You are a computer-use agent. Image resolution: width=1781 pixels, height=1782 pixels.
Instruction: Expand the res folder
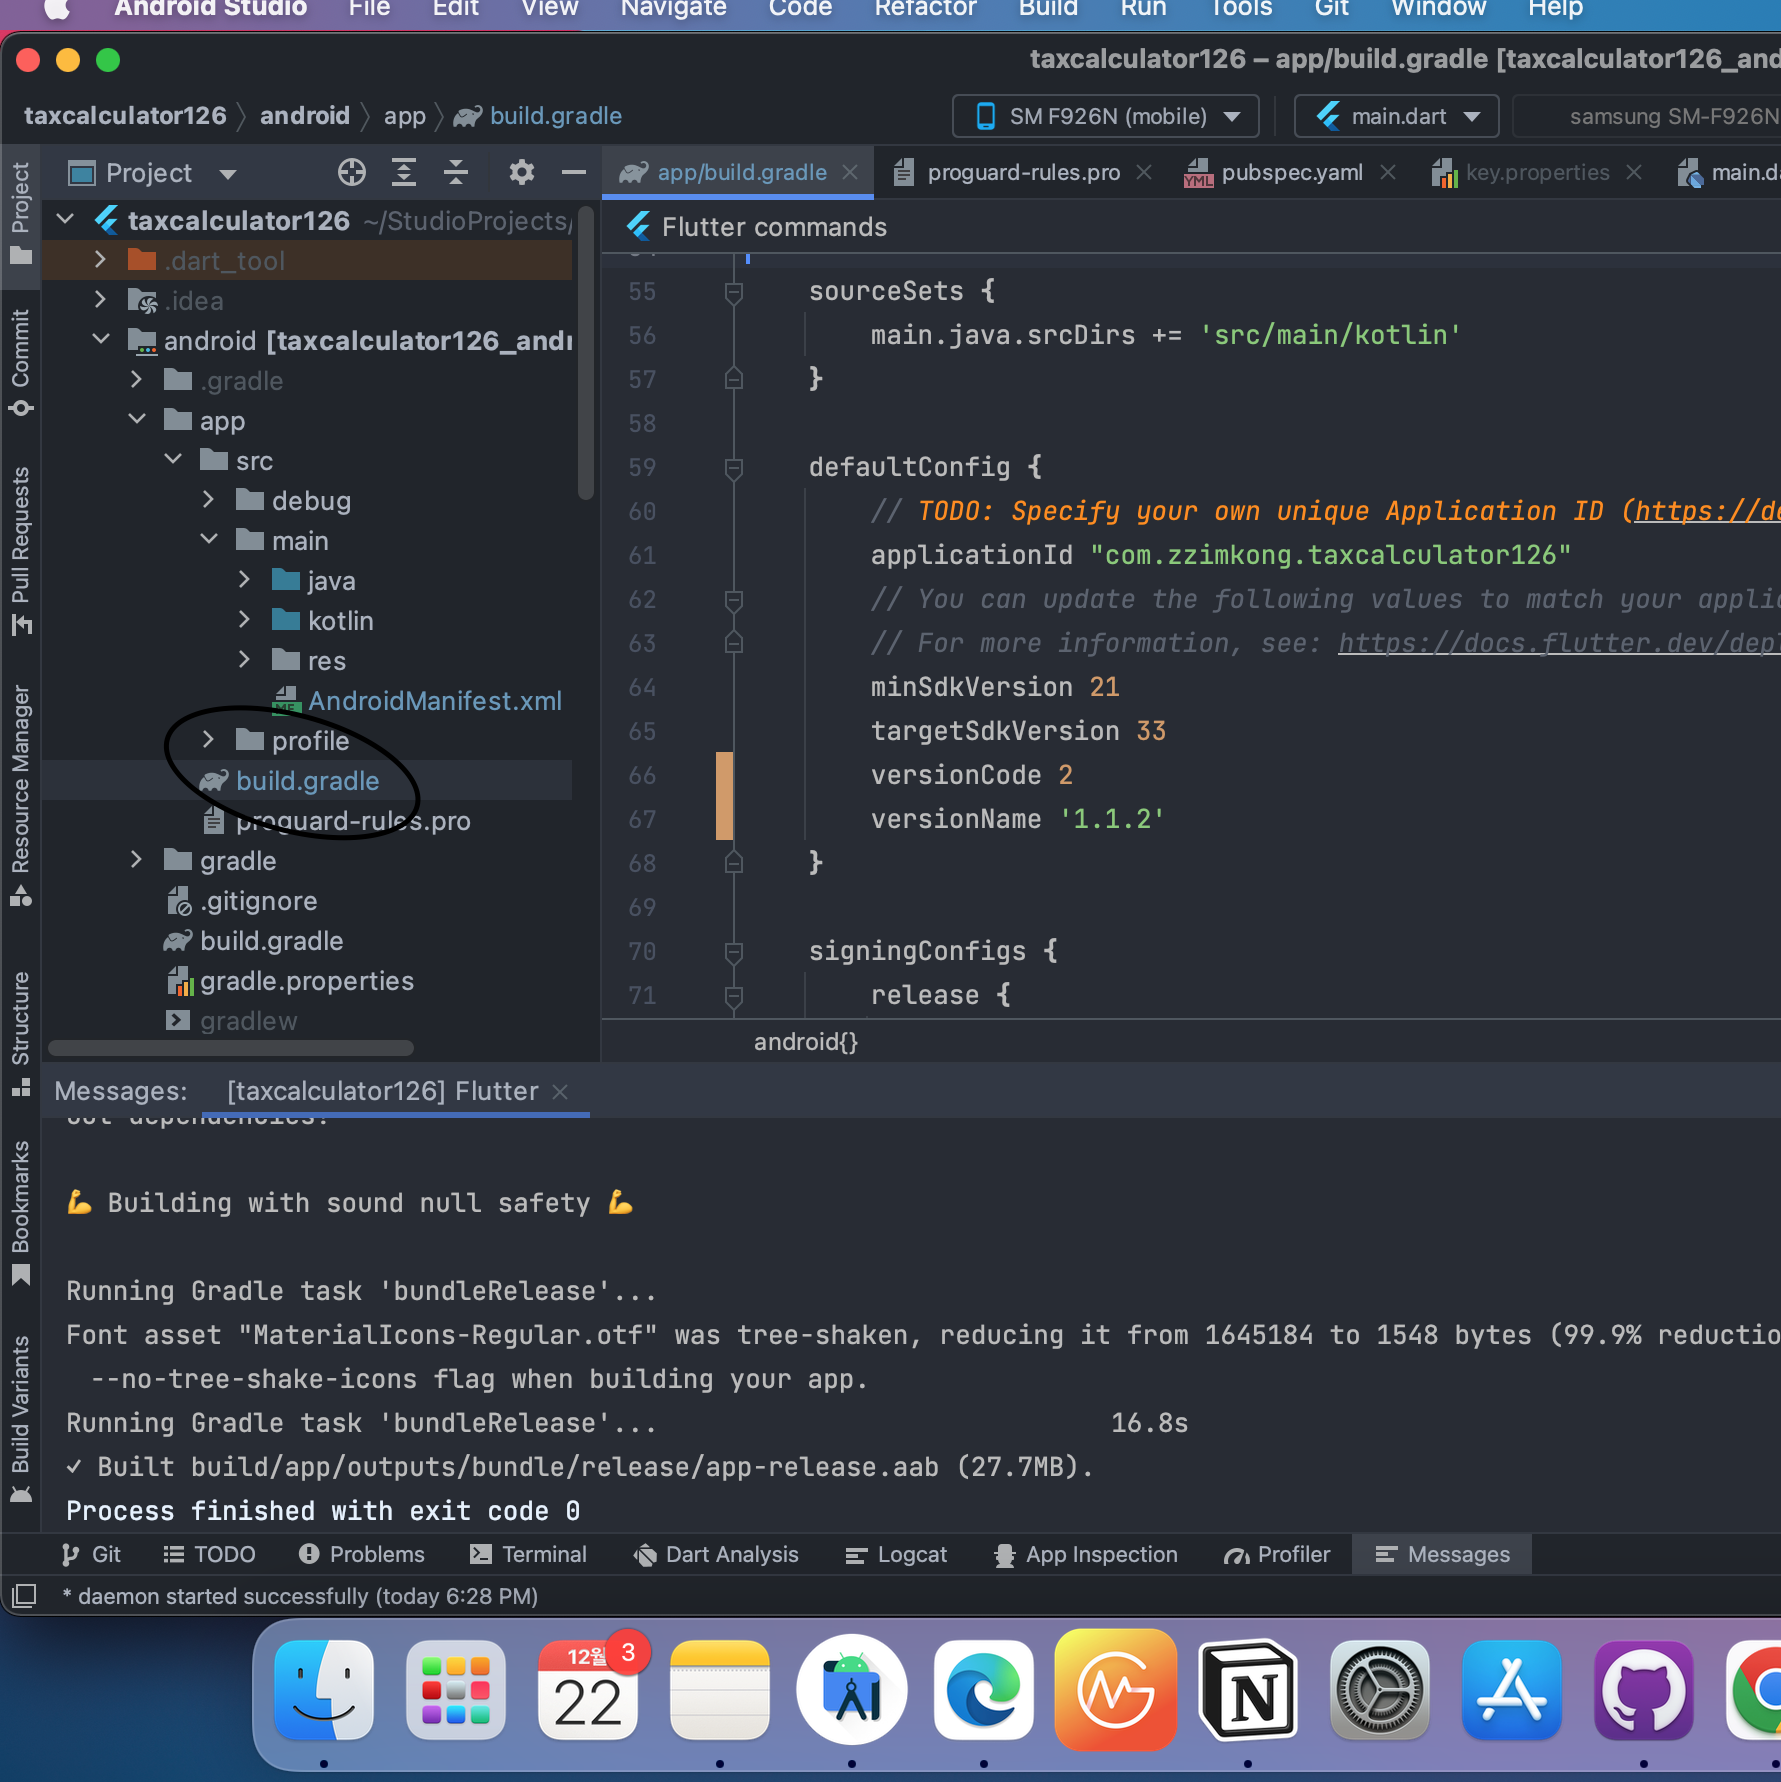pyautogui.click(x=244, y=660)
